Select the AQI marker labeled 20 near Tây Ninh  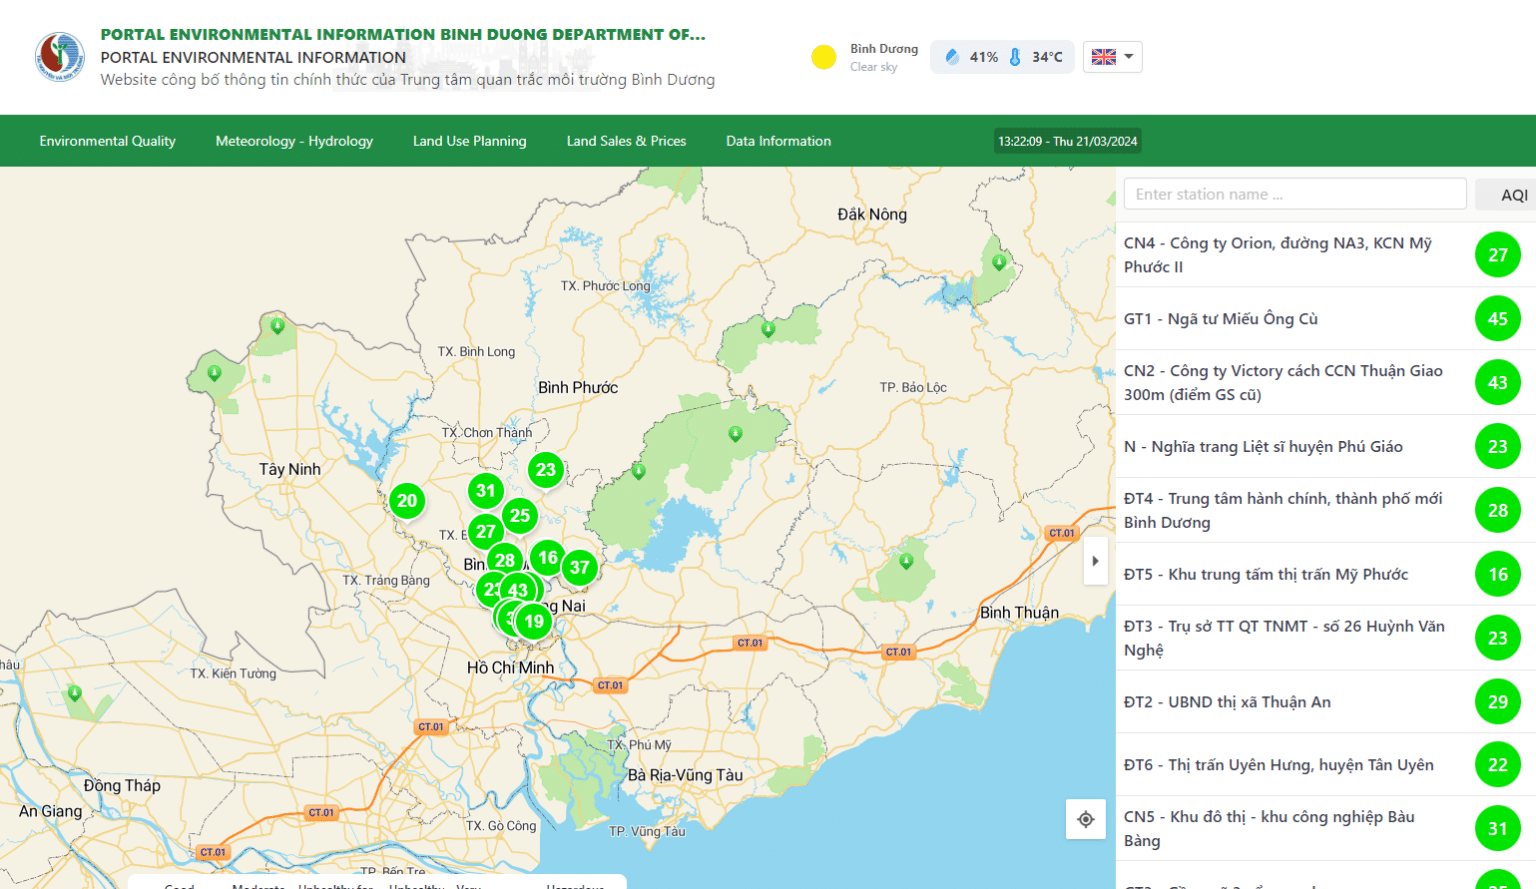tap(407, 501)
